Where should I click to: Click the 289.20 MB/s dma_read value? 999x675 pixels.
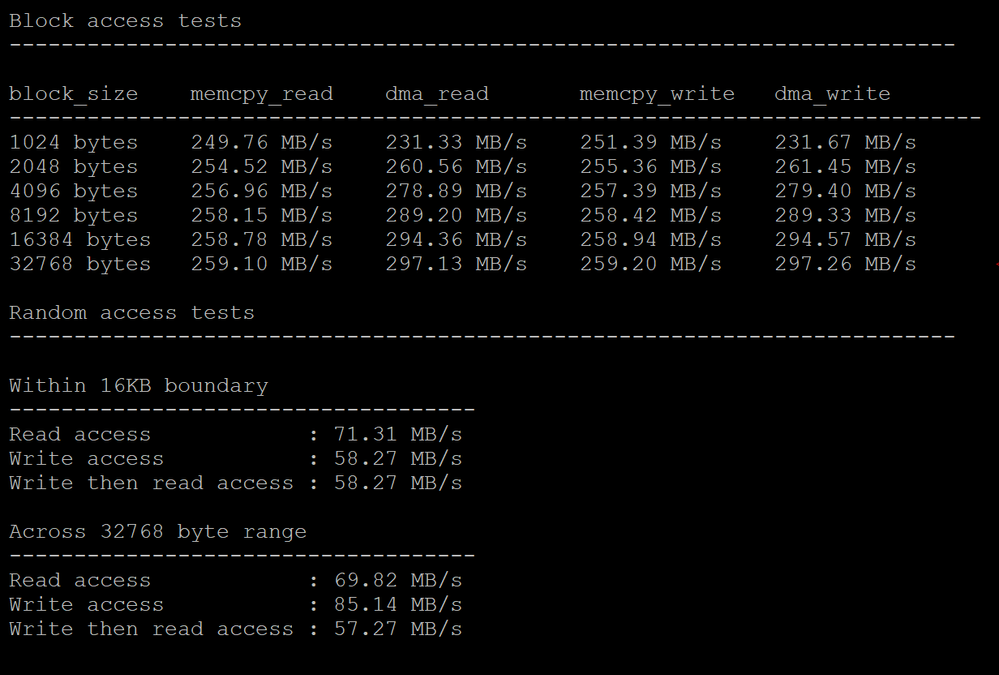456,215
